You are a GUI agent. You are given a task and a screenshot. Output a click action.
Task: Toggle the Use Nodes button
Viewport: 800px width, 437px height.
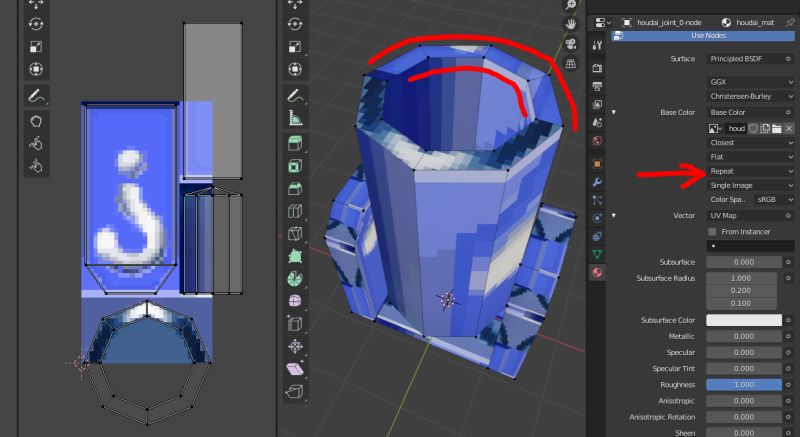pyautogui.click(x=703, y=36)
